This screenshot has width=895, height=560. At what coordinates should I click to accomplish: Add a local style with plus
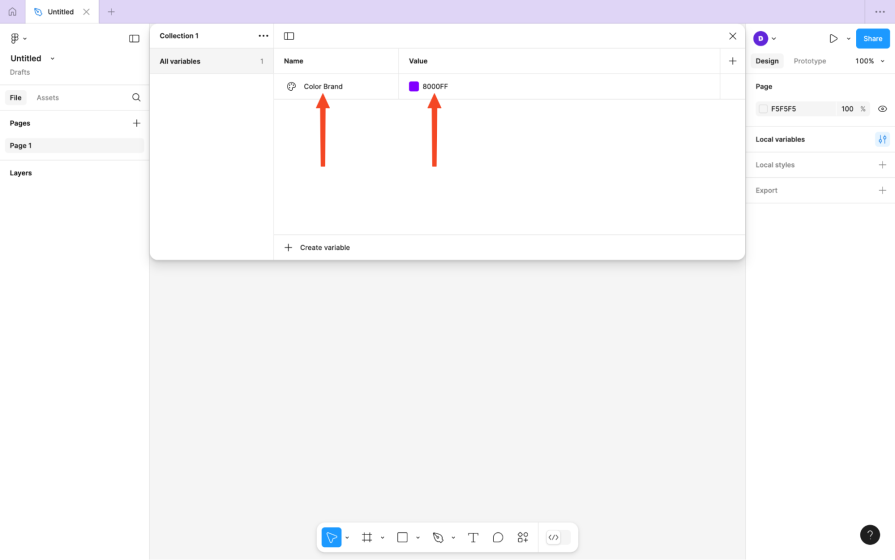(x=882, y=165)
